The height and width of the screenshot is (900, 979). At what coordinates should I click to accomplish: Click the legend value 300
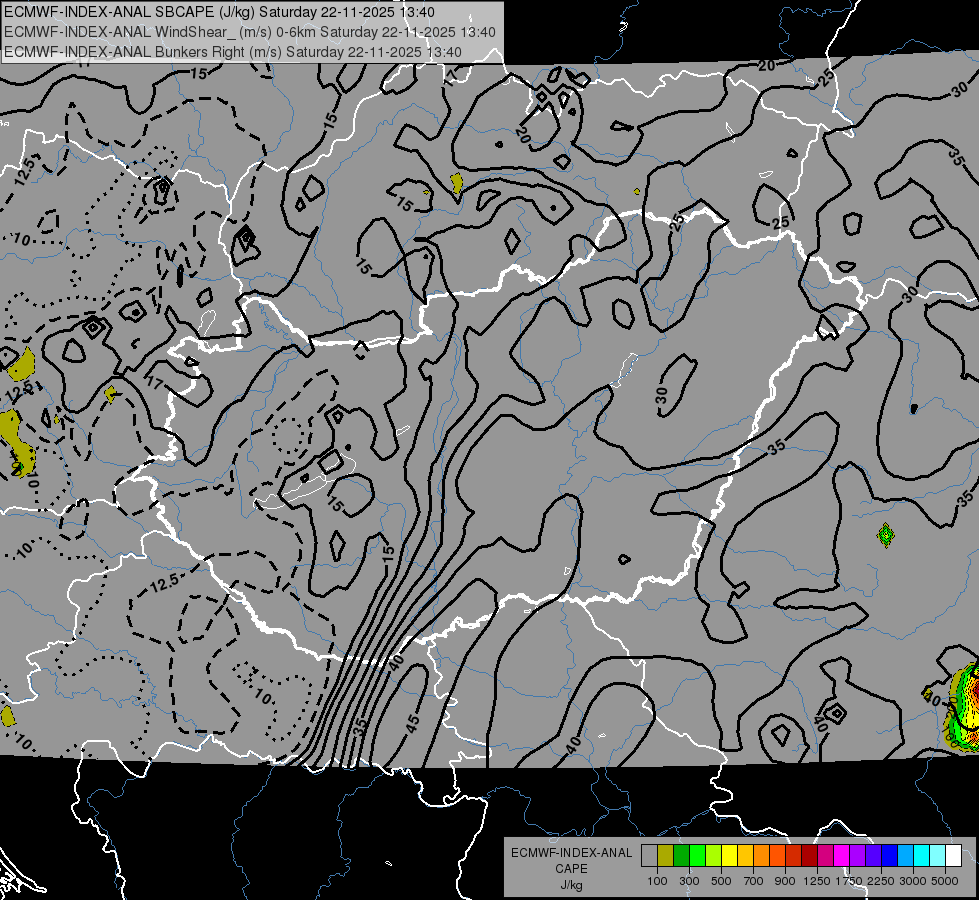click(x=689, y=881)
